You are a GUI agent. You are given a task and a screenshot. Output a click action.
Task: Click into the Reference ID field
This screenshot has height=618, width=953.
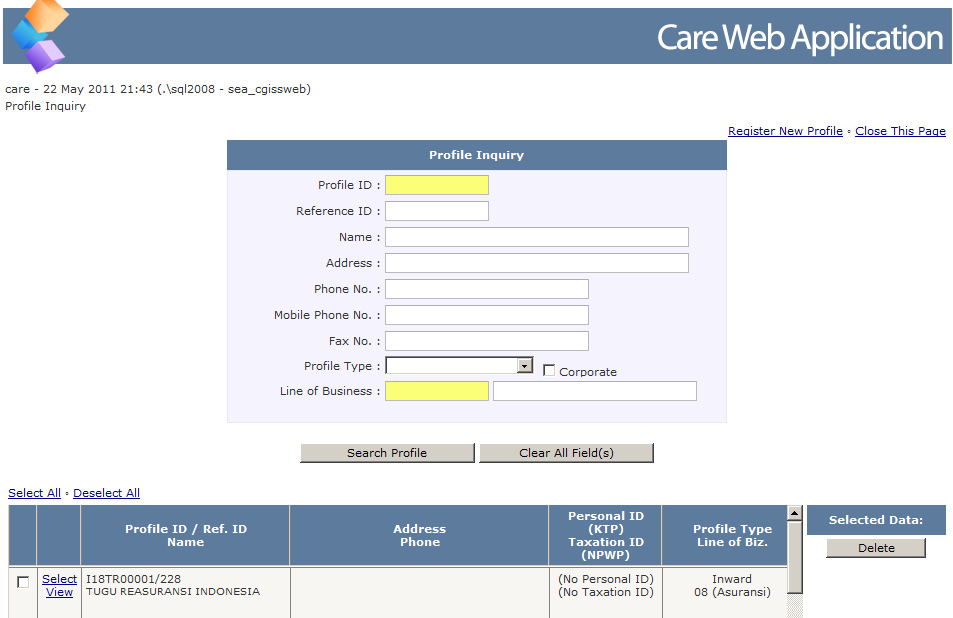coord(437,211)
